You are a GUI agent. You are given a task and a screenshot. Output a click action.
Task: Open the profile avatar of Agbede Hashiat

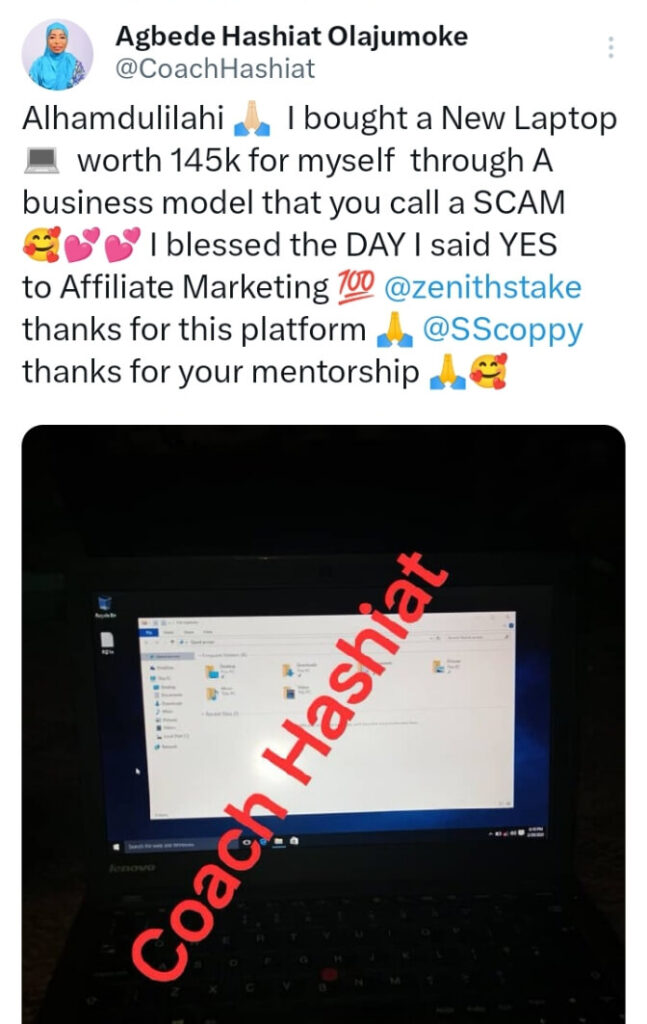(x=57, y=54)
